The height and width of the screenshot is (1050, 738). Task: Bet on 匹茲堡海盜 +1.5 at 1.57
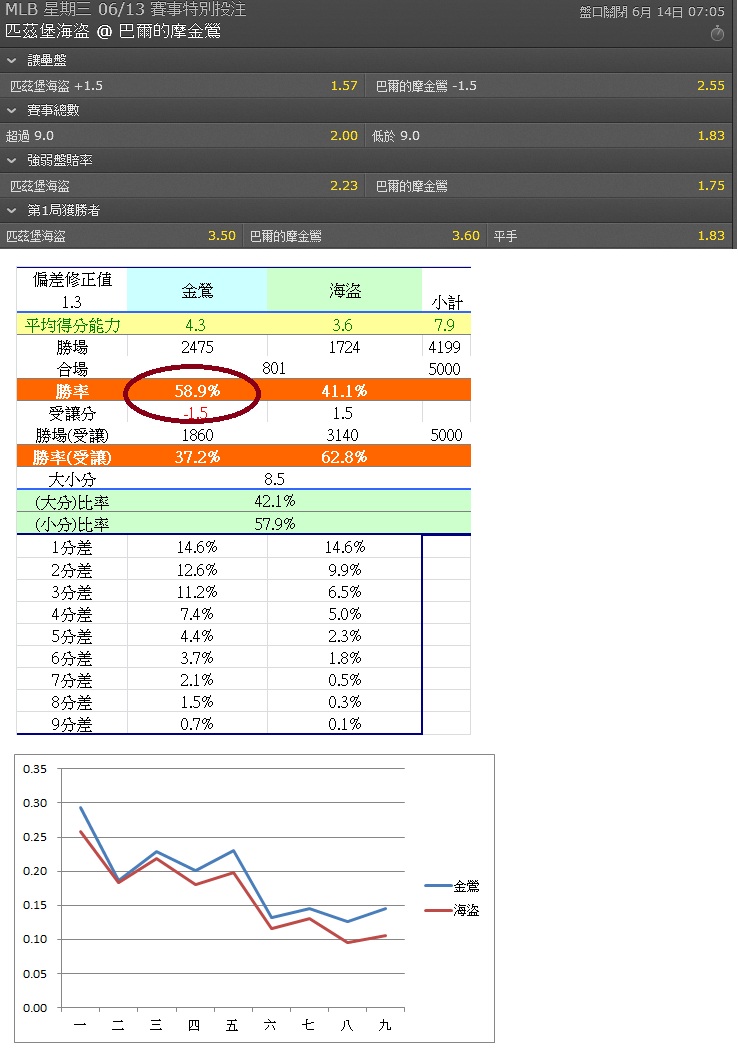pyautogui.click(x=183, y=86)
